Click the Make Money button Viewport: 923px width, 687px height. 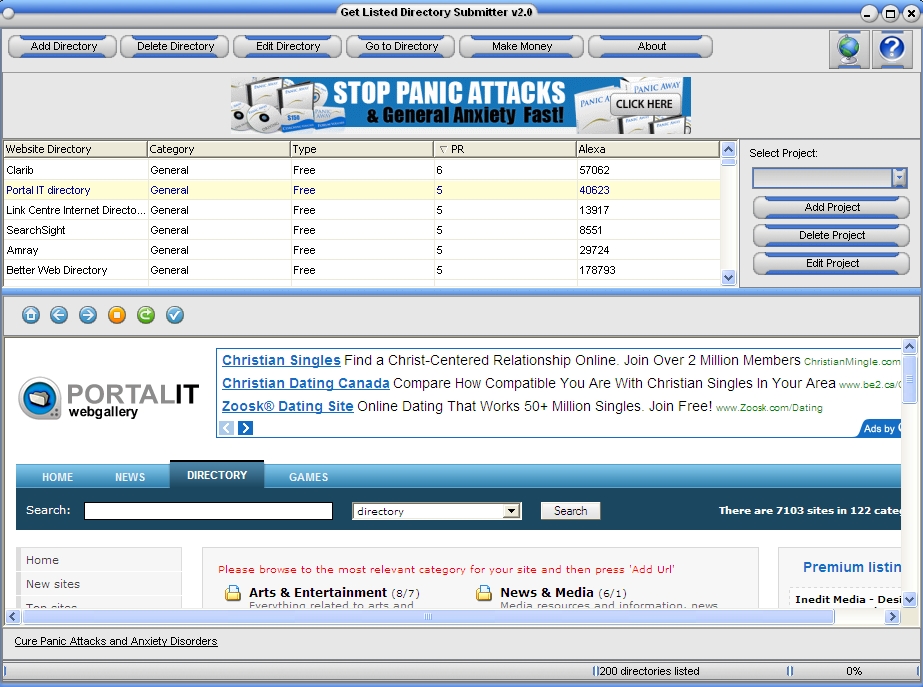[522, 47]
